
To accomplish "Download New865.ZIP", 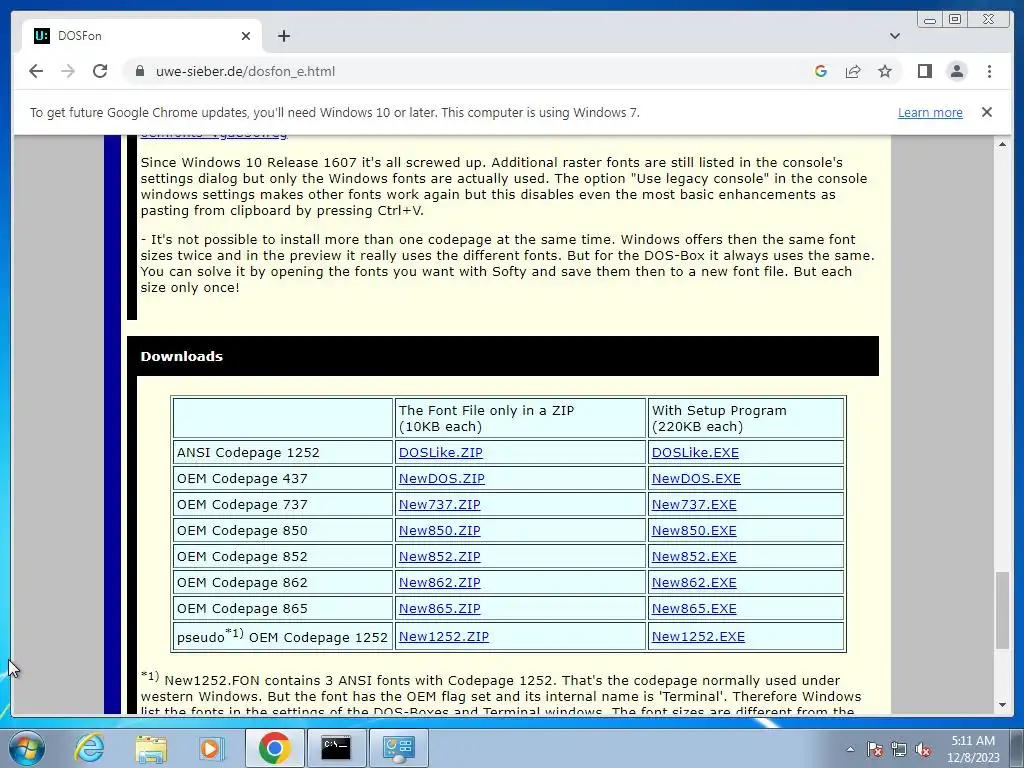I will click(x=440, y=609).
